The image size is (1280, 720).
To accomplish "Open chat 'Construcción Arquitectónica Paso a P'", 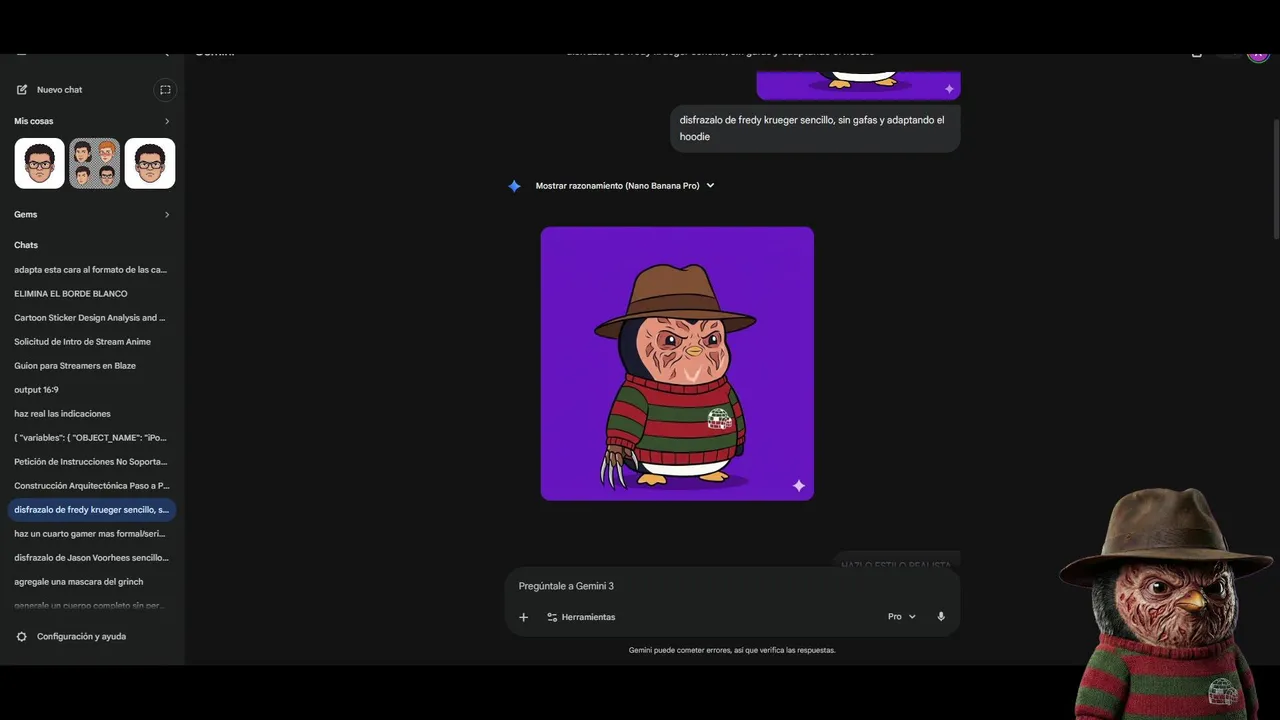I will coord(91,486).
